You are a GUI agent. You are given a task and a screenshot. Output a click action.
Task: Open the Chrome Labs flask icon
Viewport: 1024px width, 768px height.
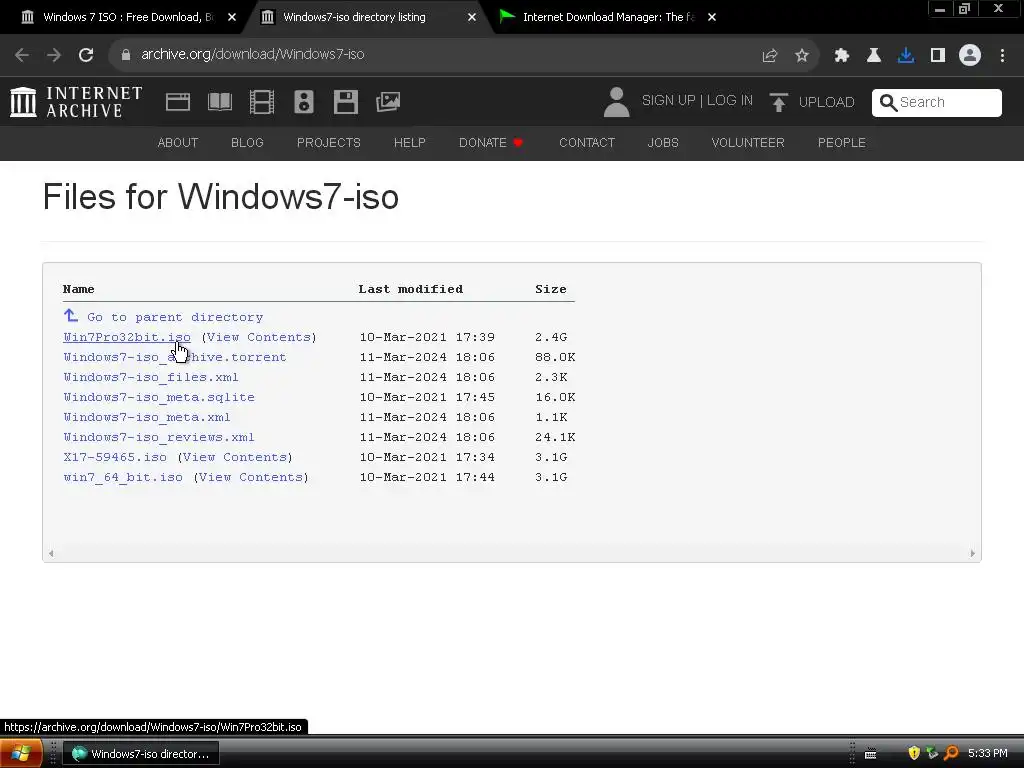tap(874, 55)
